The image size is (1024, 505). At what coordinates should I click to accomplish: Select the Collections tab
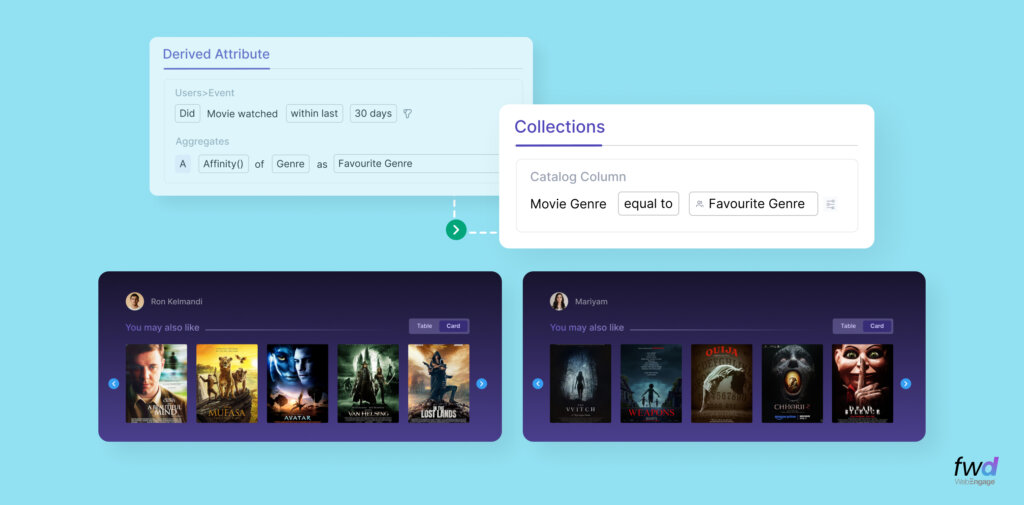(x=559, y=127)
